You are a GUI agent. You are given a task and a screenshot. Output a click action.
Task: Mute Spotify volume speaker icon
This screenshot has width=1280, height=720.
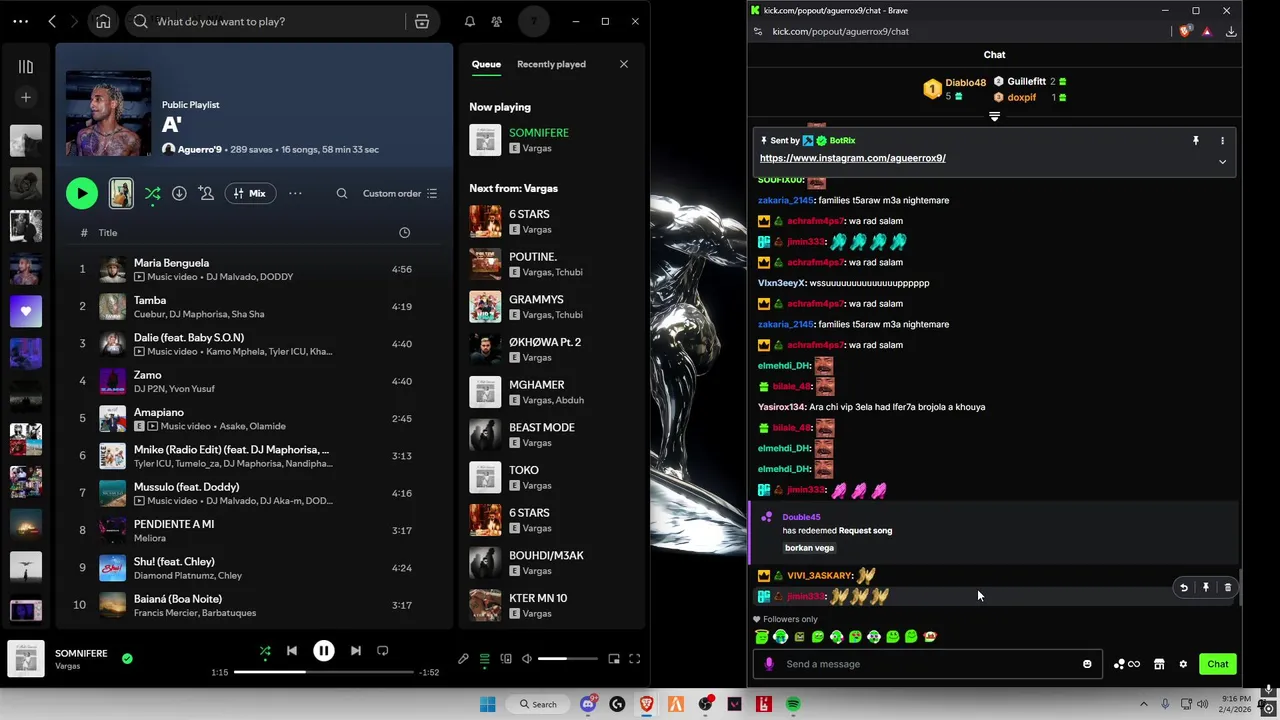527,659
